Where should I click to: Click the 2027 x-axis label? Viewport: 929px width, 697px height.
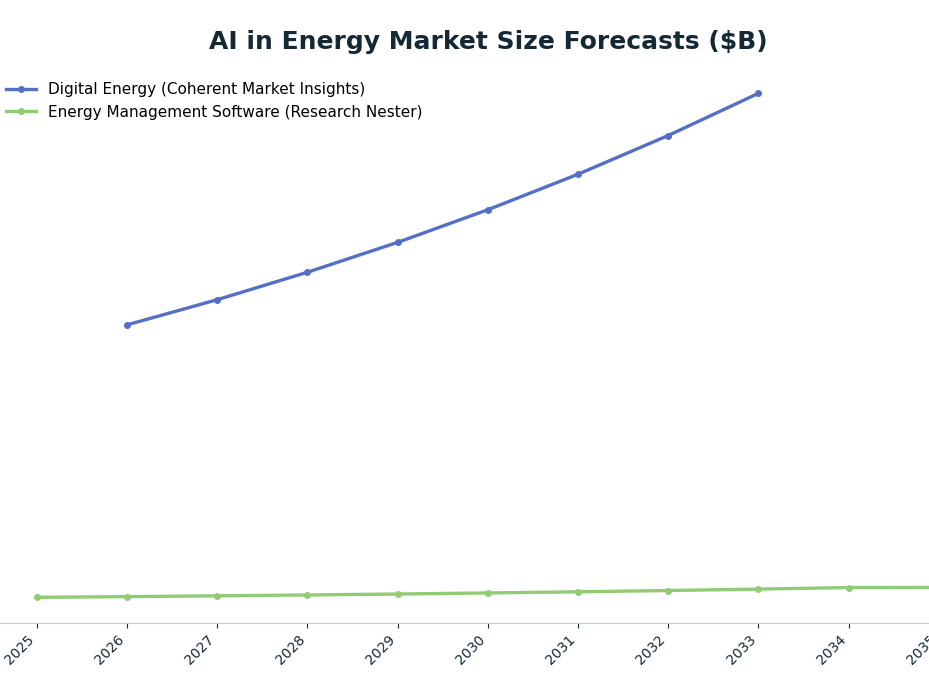(x=200, y=650)
